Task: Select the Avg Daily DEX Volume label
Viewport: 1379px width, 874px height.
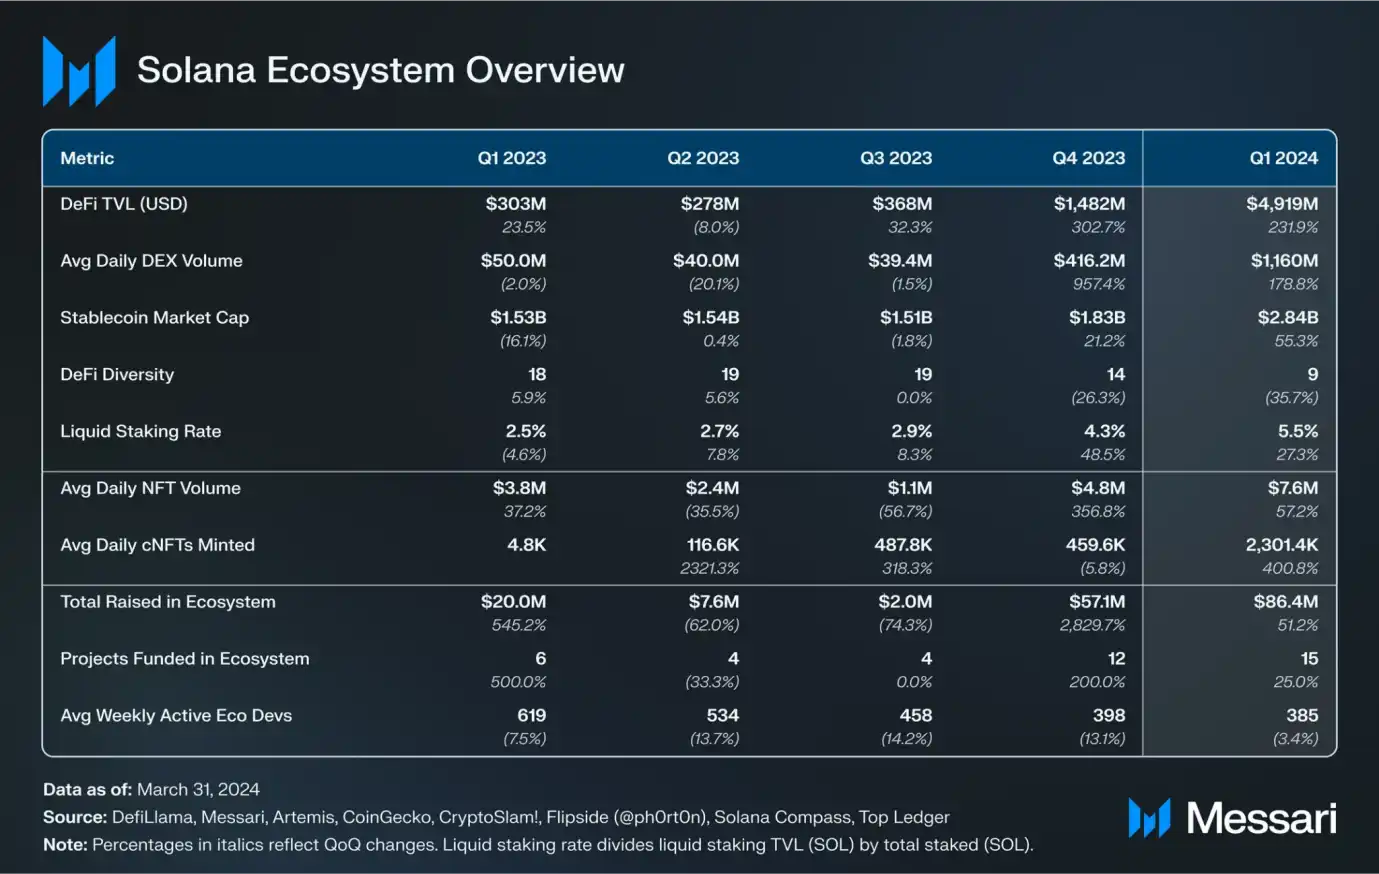Action: (x=151, y=261)
